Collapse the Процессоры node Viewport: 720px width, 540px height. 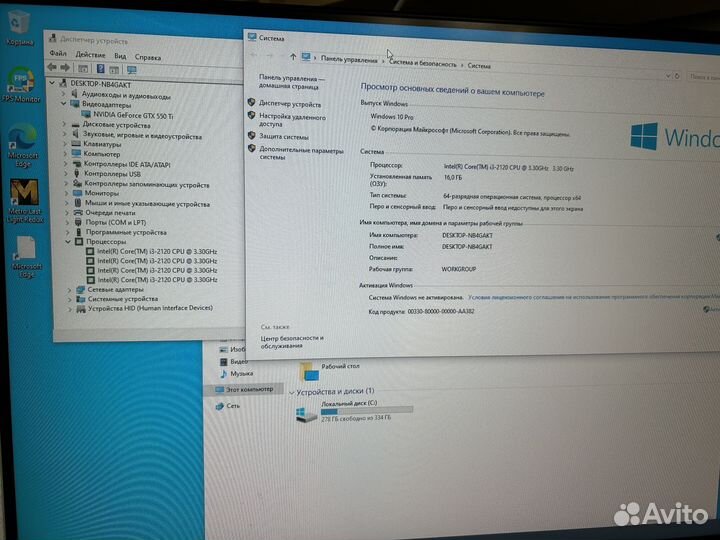click(x=68, y=242)
